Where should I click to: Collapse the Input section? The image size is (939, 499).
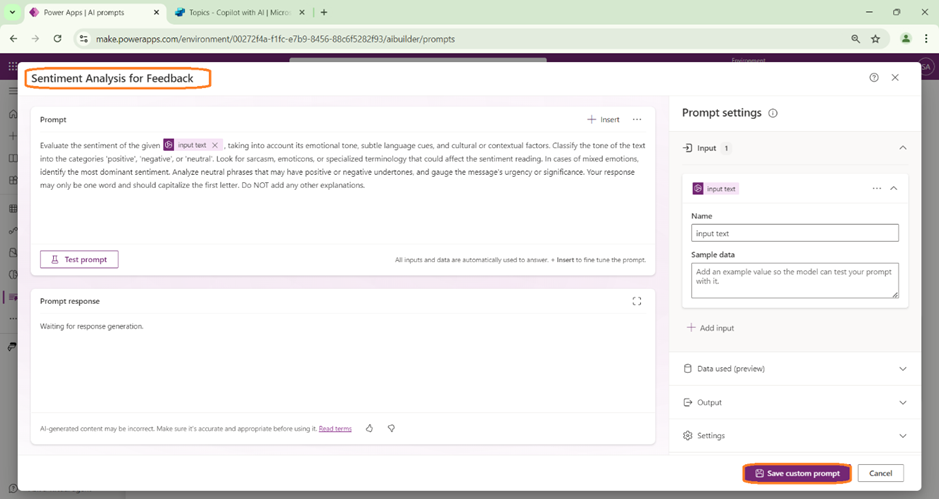tap(902, 148)
